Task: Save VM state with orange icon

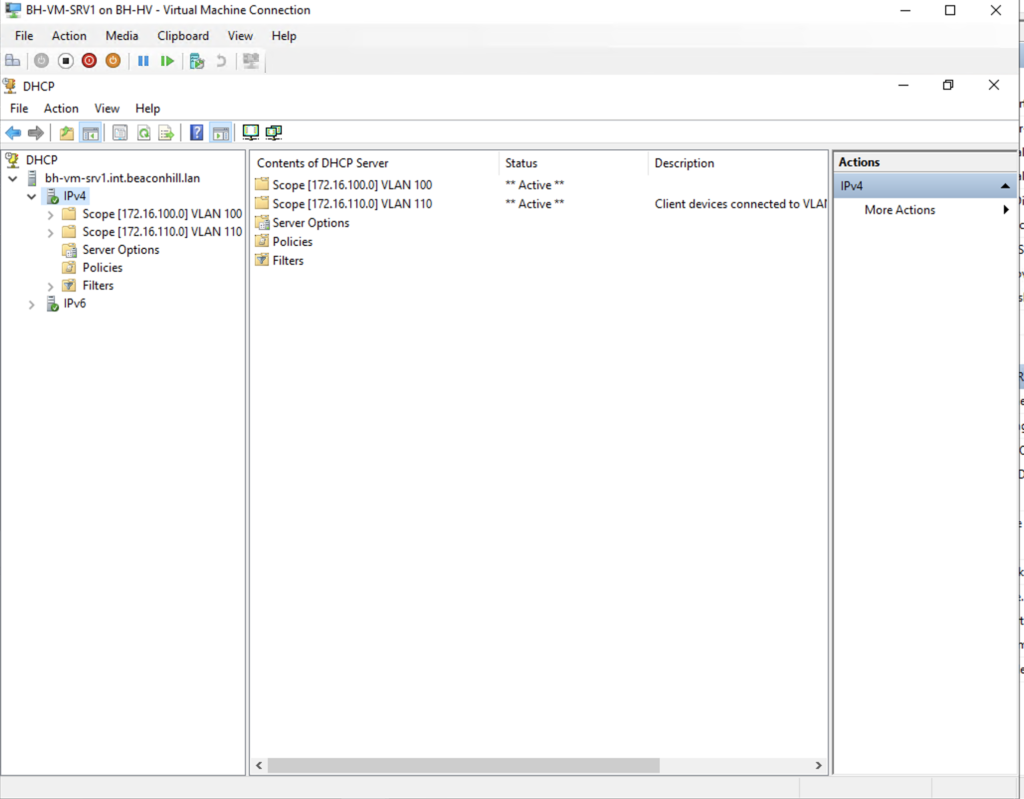Action: pyautogui.click(x=113, y=61)
